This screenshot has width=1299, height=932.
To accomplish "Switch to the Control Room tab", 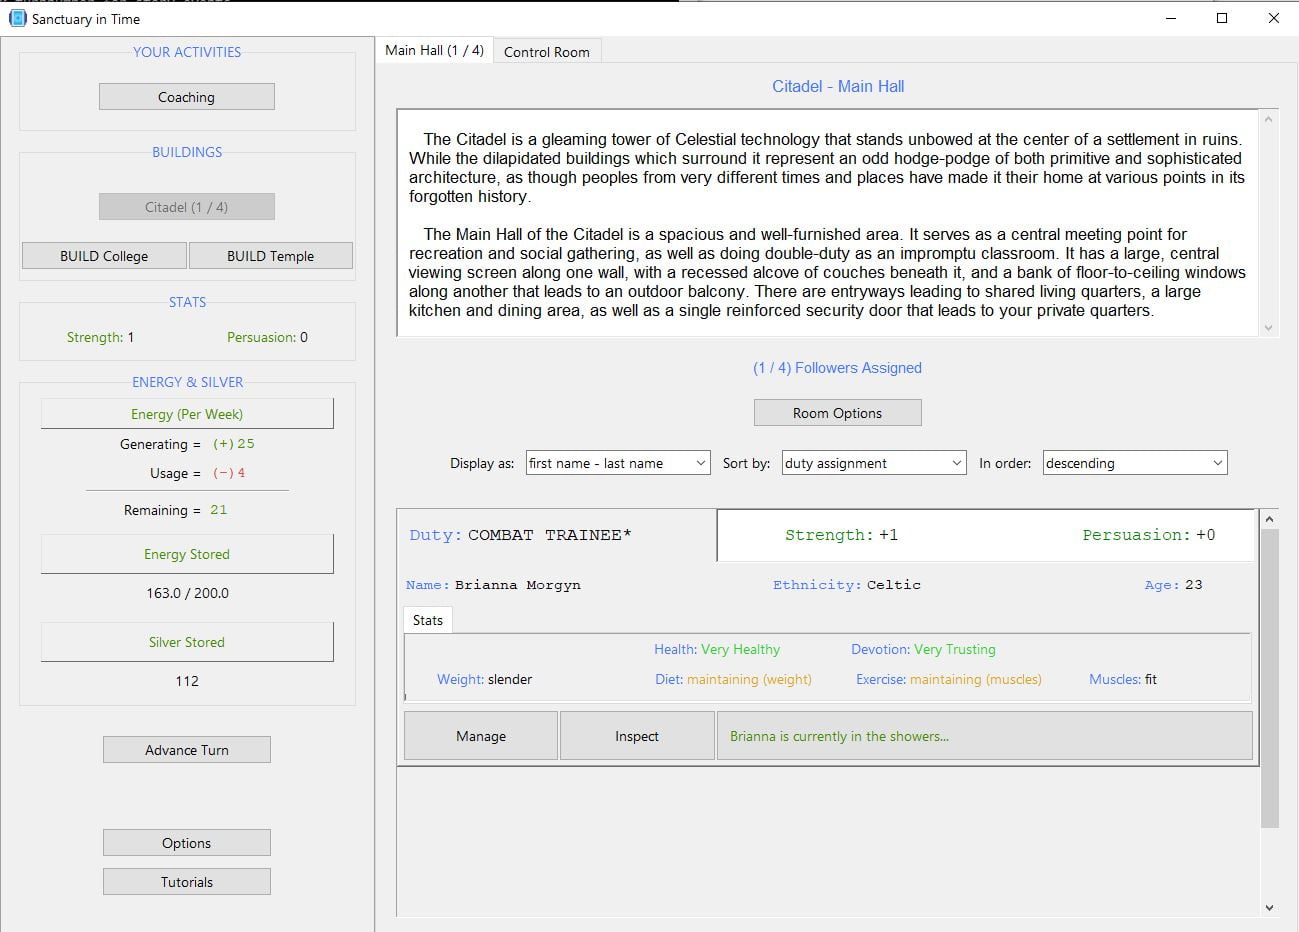I will point(546,52).
